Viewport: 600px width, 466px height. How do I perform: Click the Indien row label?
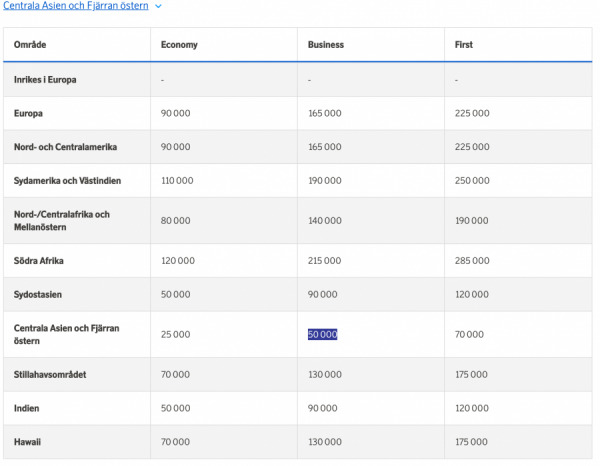[27, 409]
